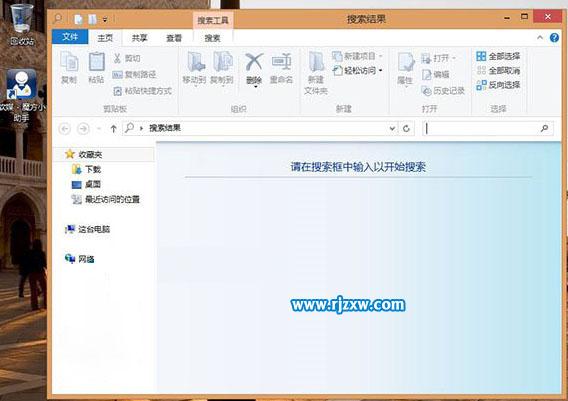Click the up one level arrow
This screenshot has height=401, width=568.
click(x=113, y=128)
